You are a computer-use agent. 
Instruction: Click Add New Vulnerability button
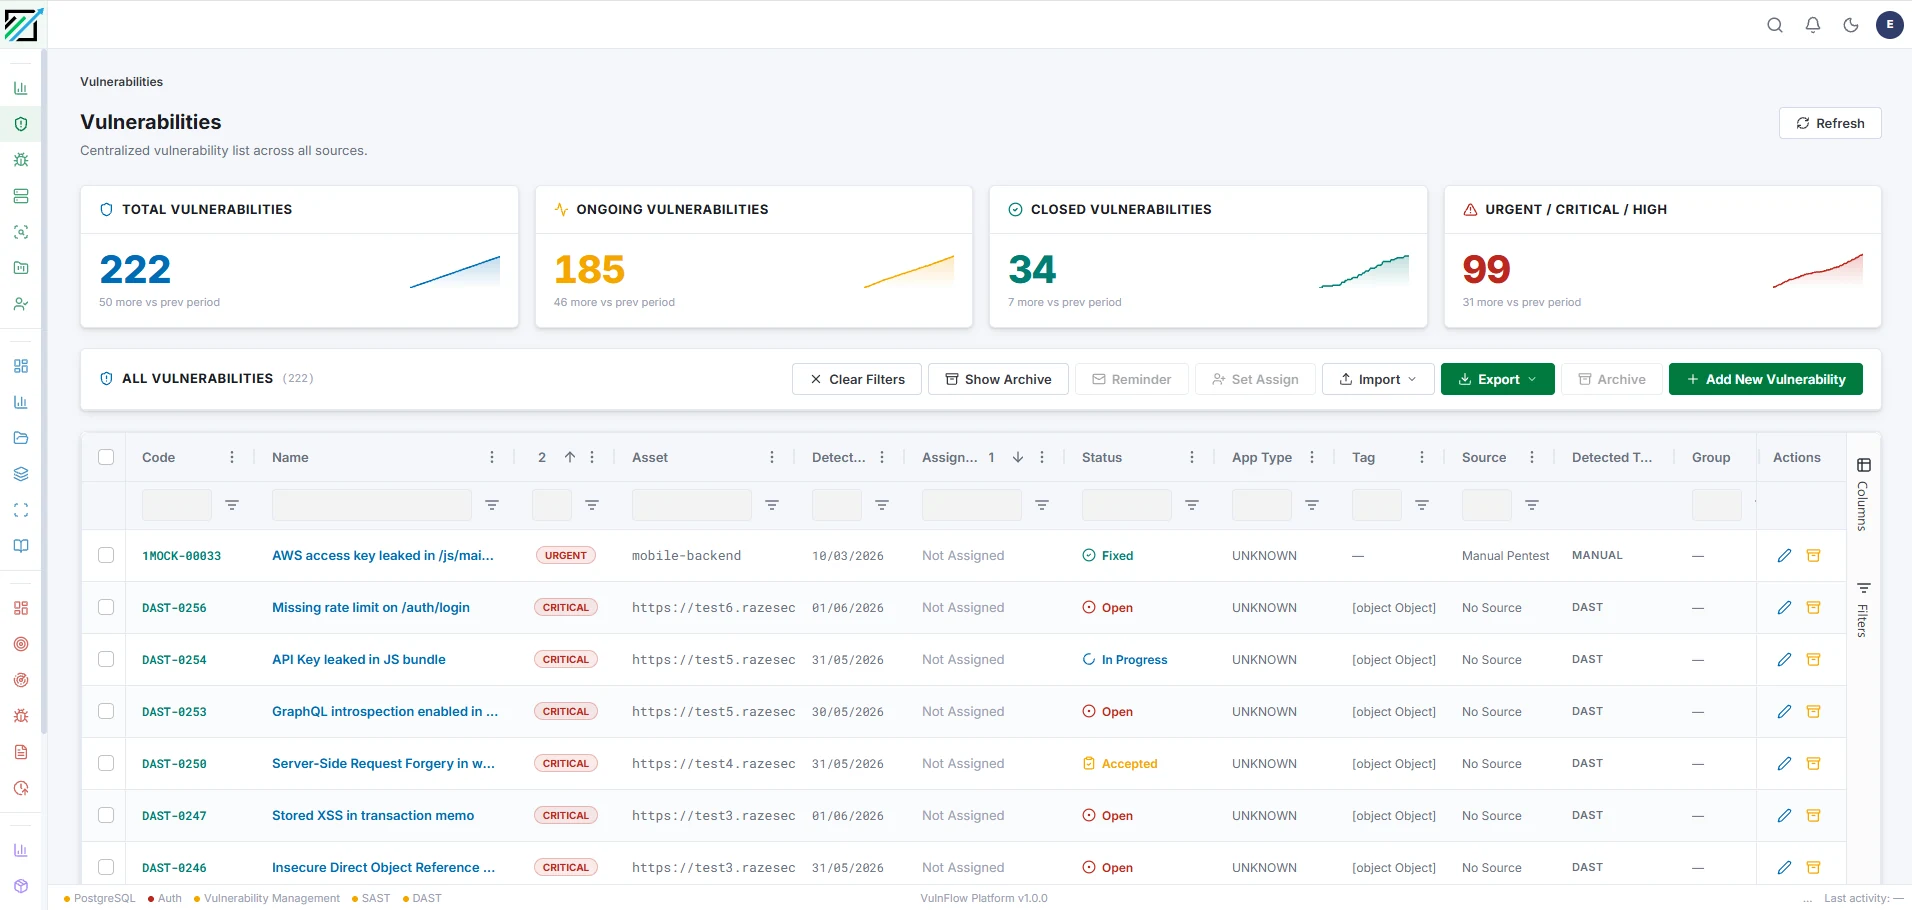pos(1766,379)
